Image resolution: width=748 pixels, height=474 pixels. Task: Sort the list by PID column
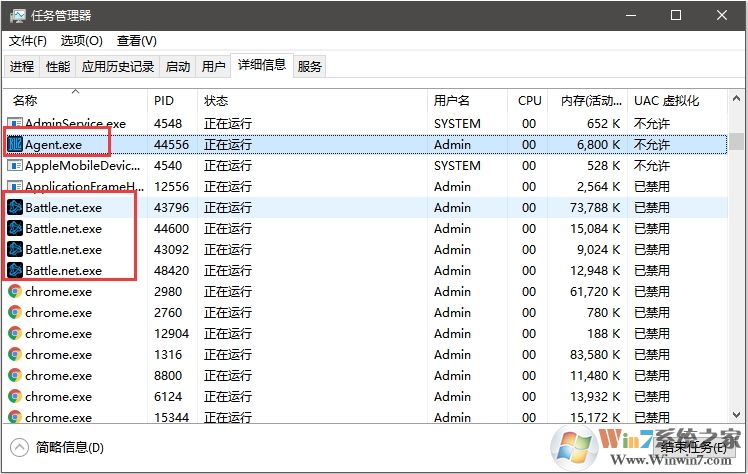click(164, 101)
